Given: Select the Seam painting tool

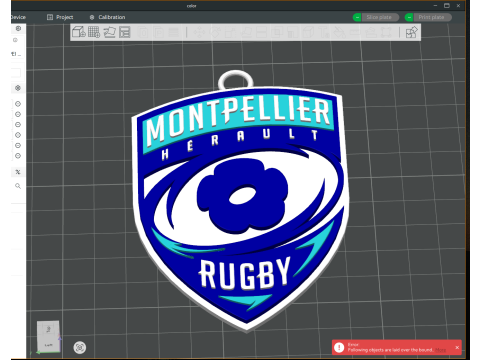Looking at the screenshot, I should click(308, 32).
